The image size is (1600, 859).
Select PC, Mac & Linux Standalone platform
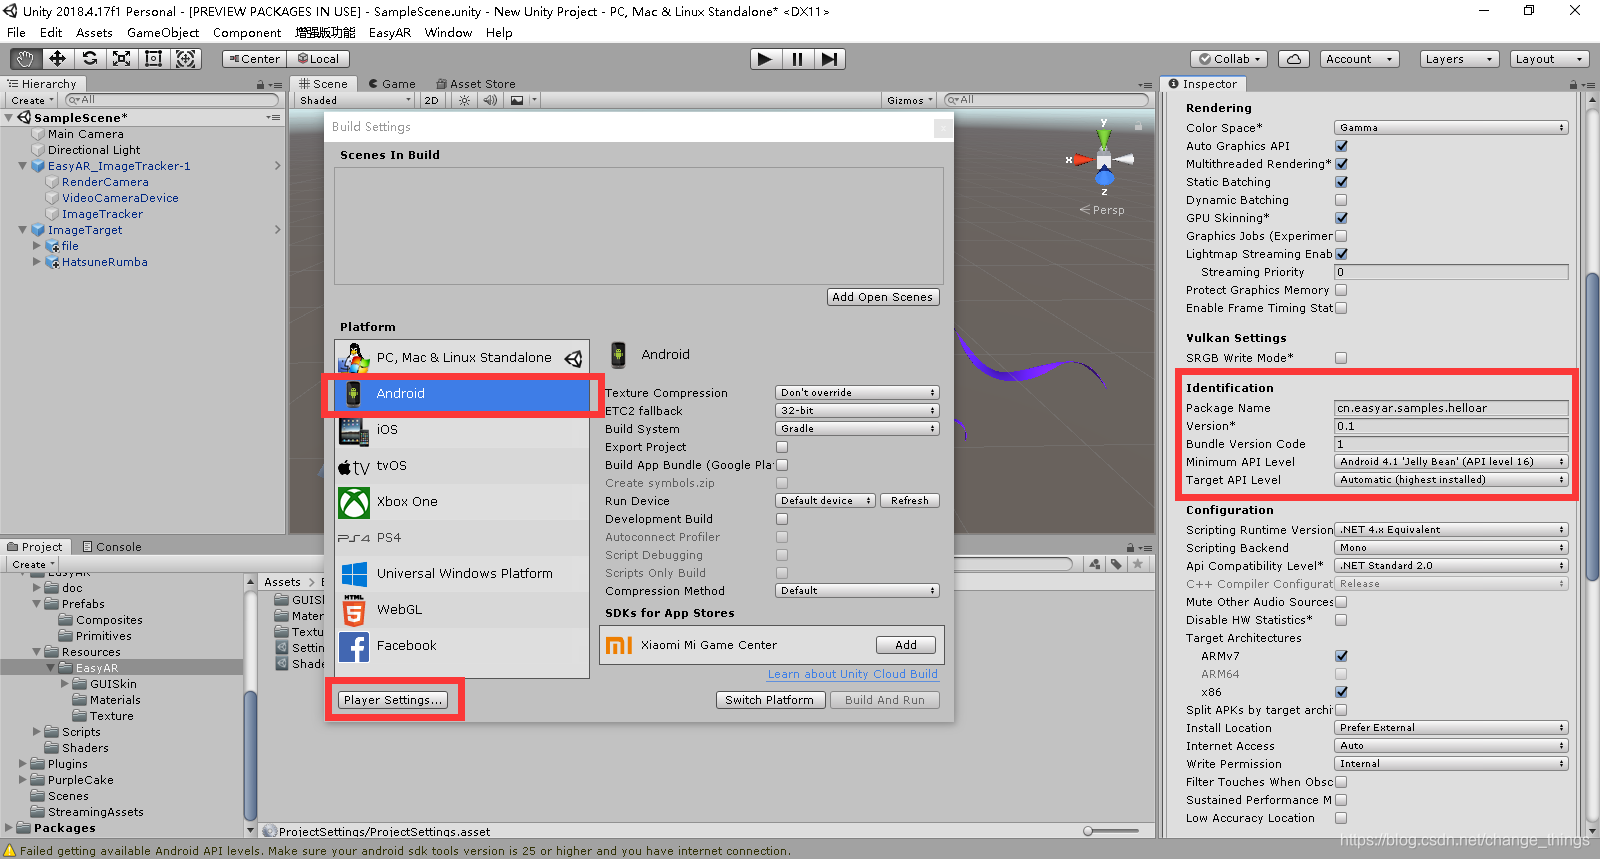[x=462, y=358]
